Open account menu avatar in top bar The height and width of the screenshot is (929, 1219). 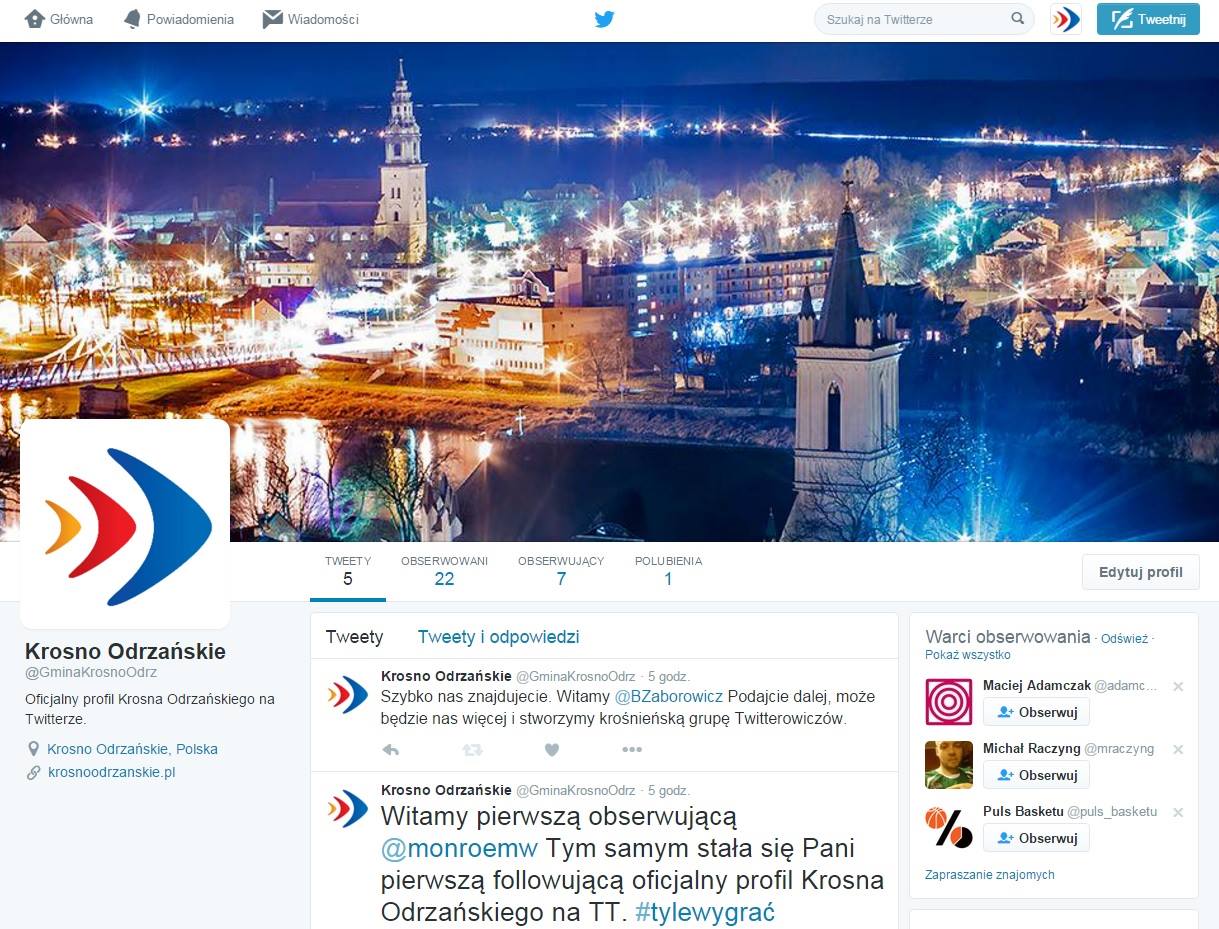(1066, 19)
